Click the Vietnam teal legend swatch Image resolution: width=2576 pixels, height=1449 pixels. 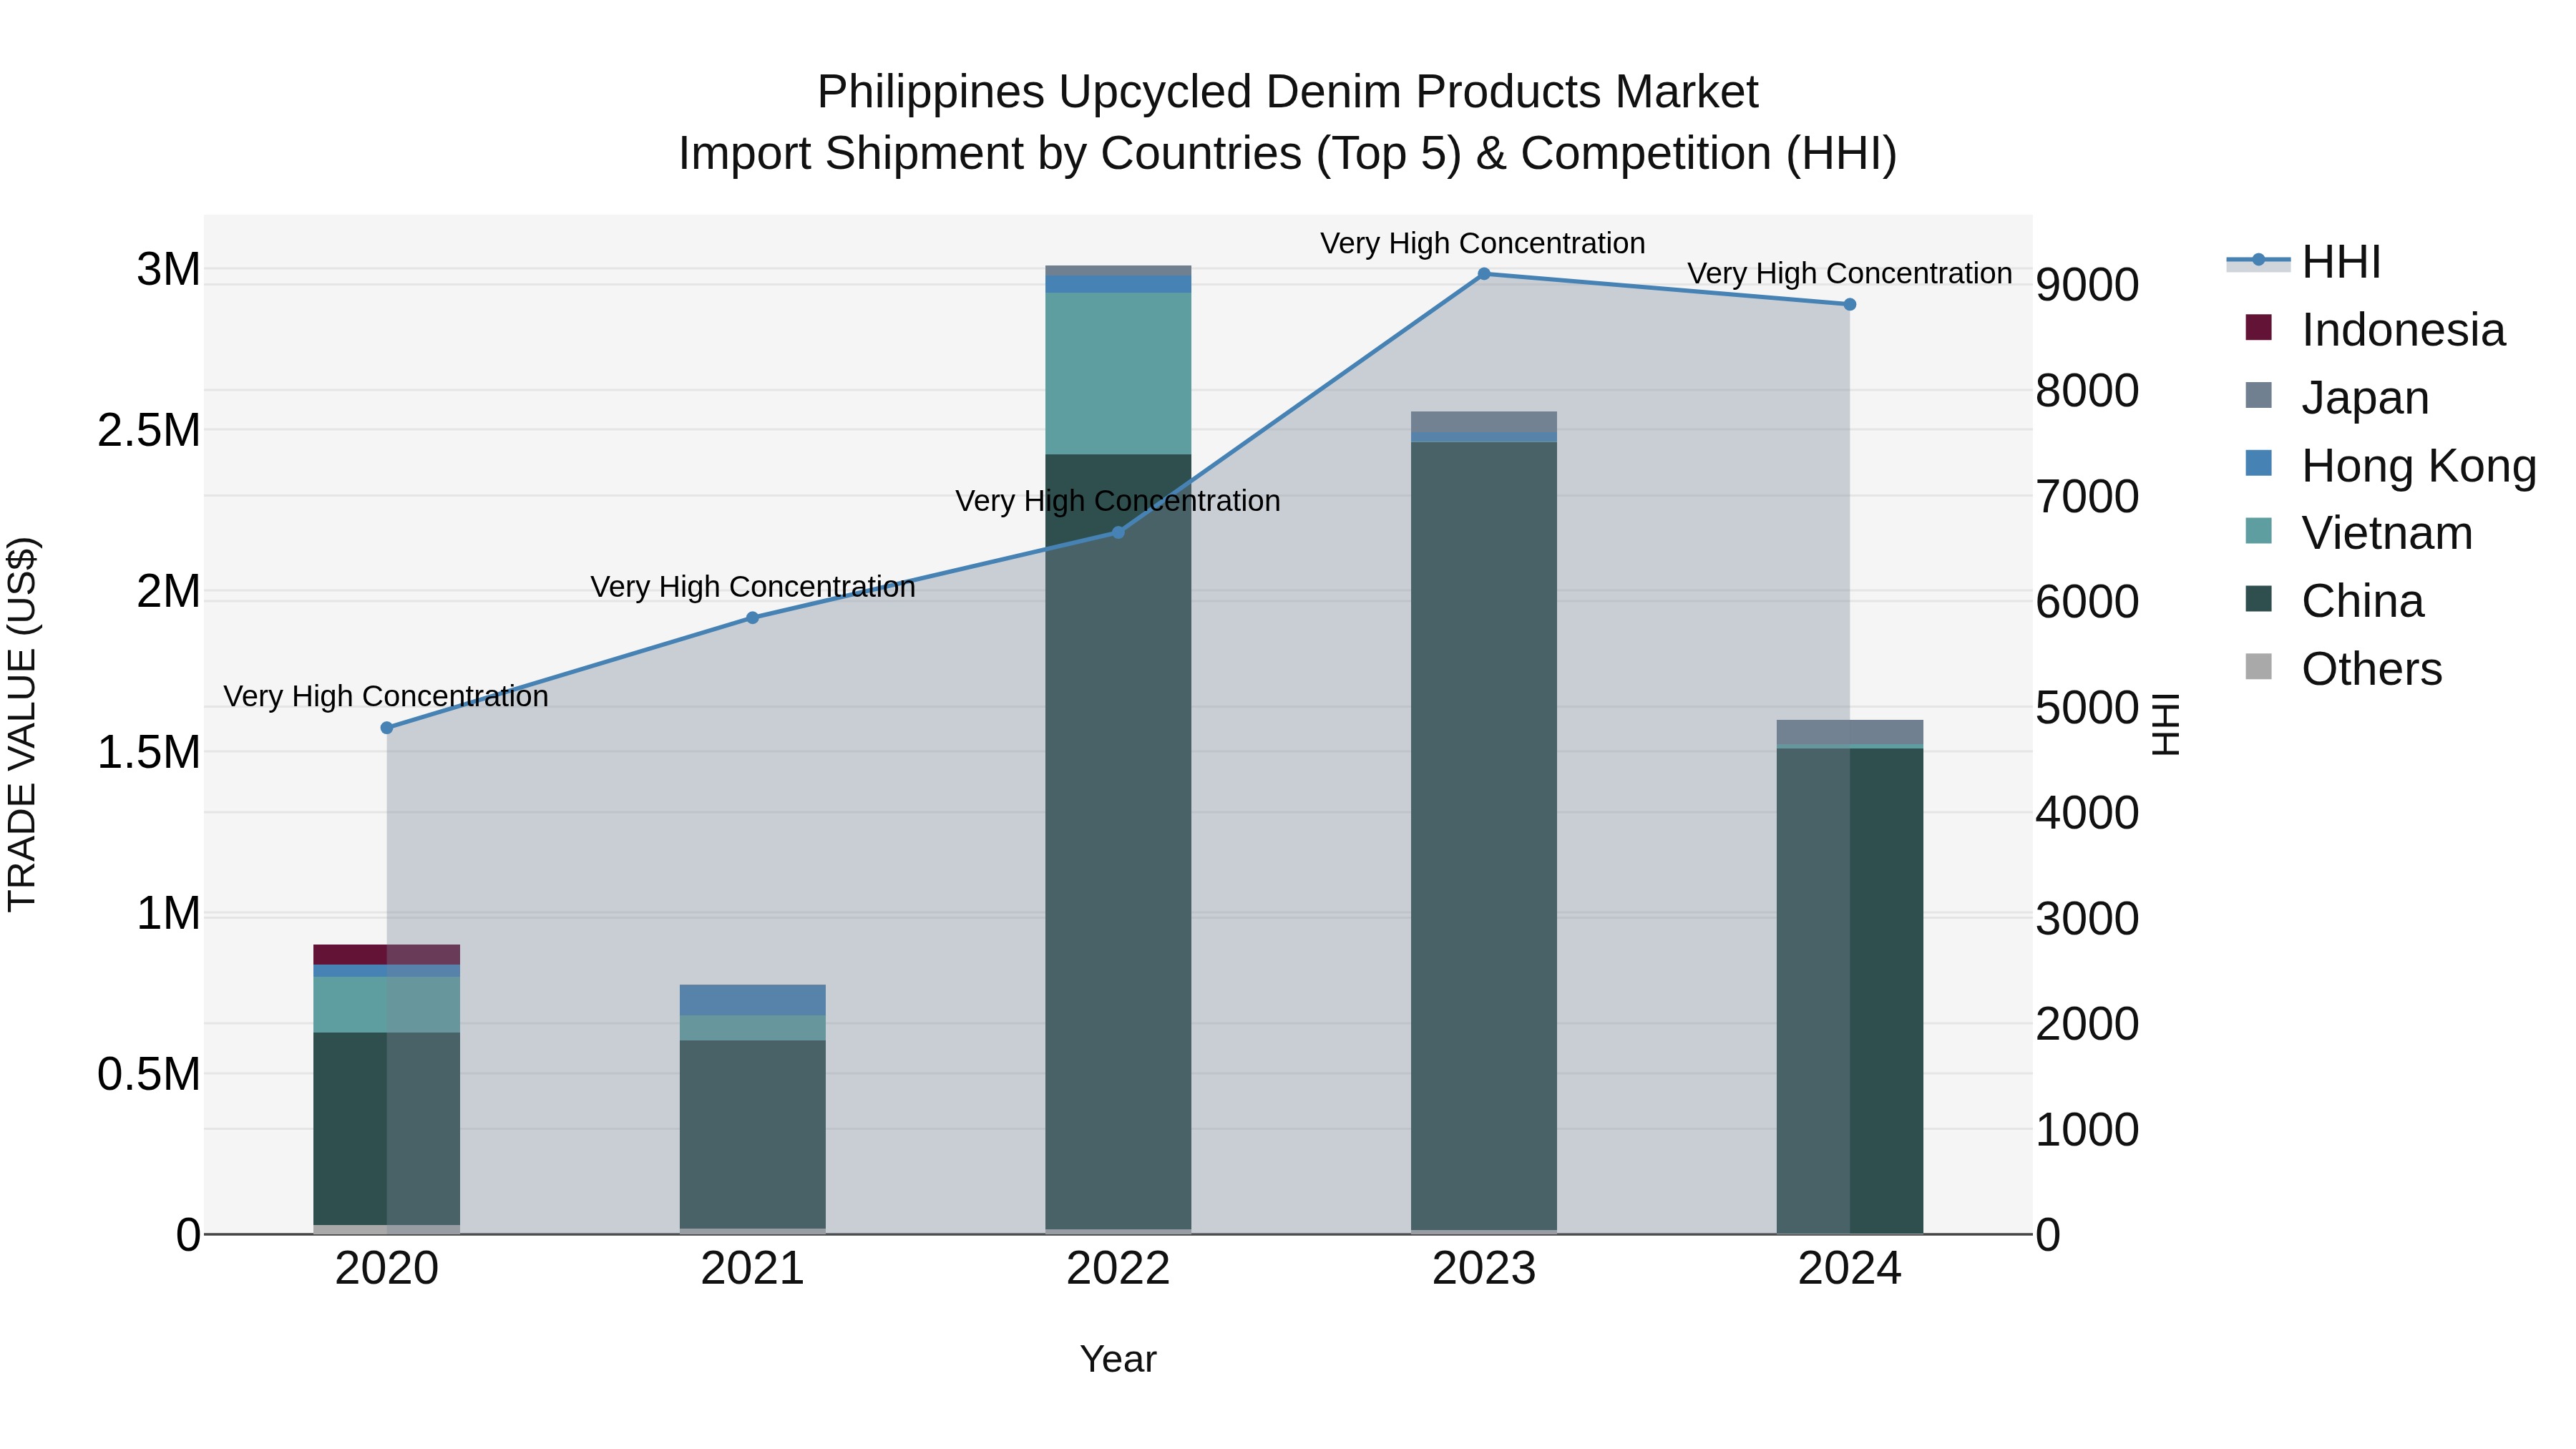(2258, 531)
